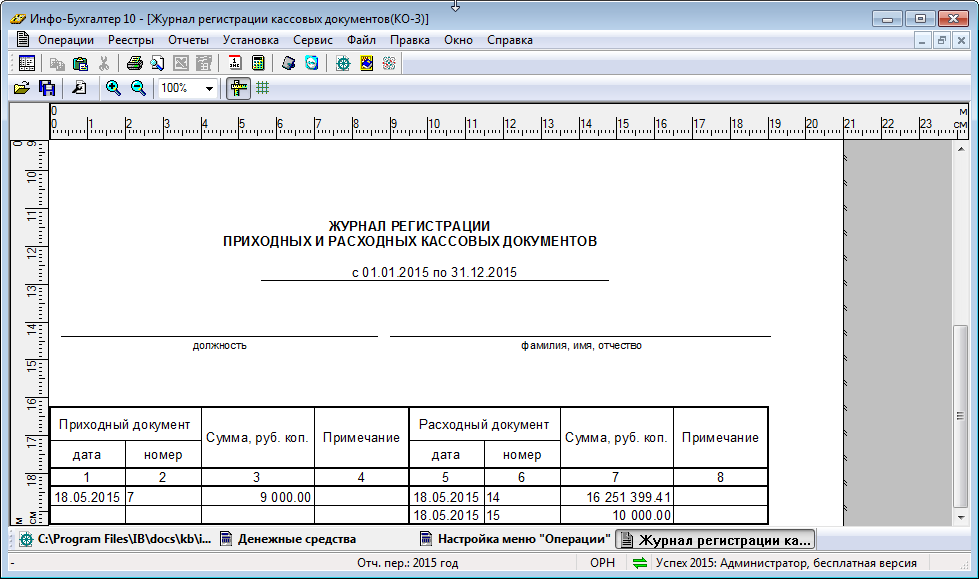Open the Реестры menu
This screenshot has height=579, width=979.
(131, 40)
